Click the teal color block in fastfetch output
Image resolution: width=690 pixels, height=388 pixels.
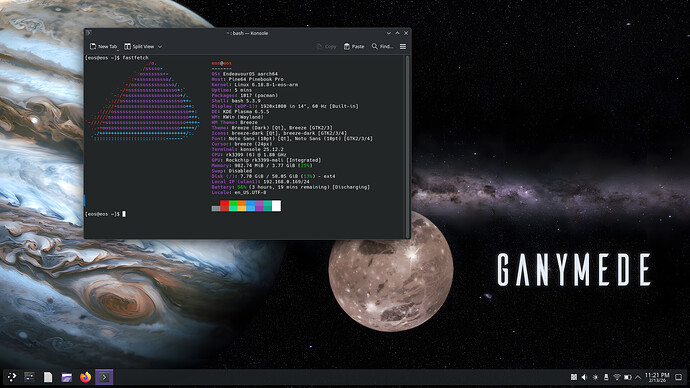click(x=268, y=205)
